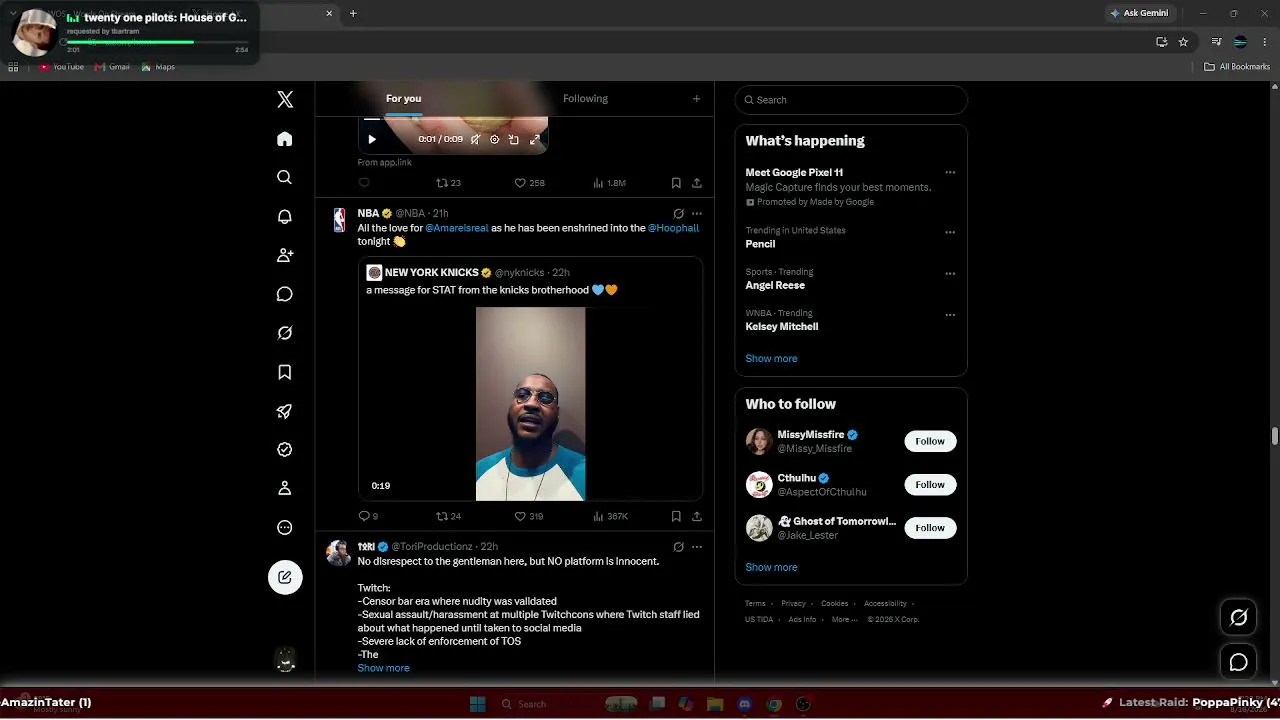Screen dimensions: 1280x720
Task: Like the NBA post with 319 likes
Action: pyautogui.click(x=529, y=516)
